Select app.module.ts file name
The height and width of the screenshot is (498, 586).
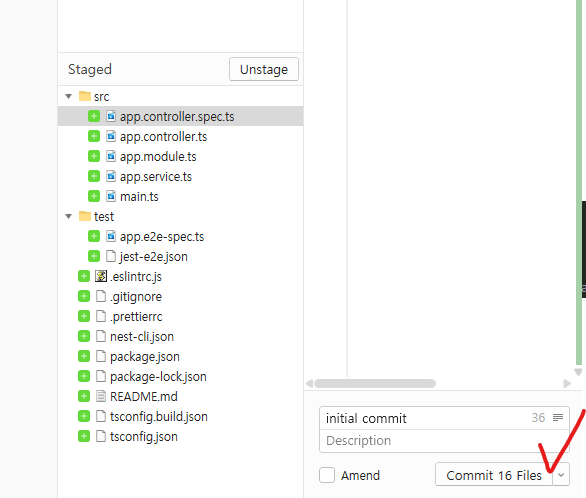coord(158,157)
